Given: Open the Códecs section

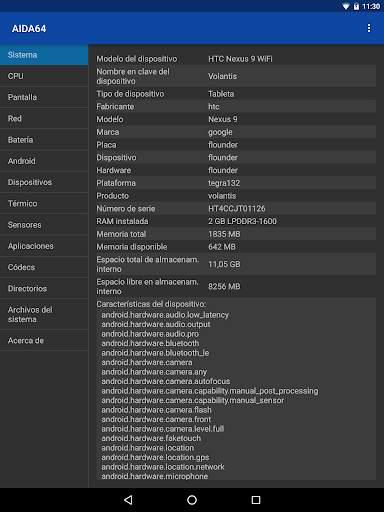Looking at the screenshot, I should pyautogui.click(x=44, y=267).
